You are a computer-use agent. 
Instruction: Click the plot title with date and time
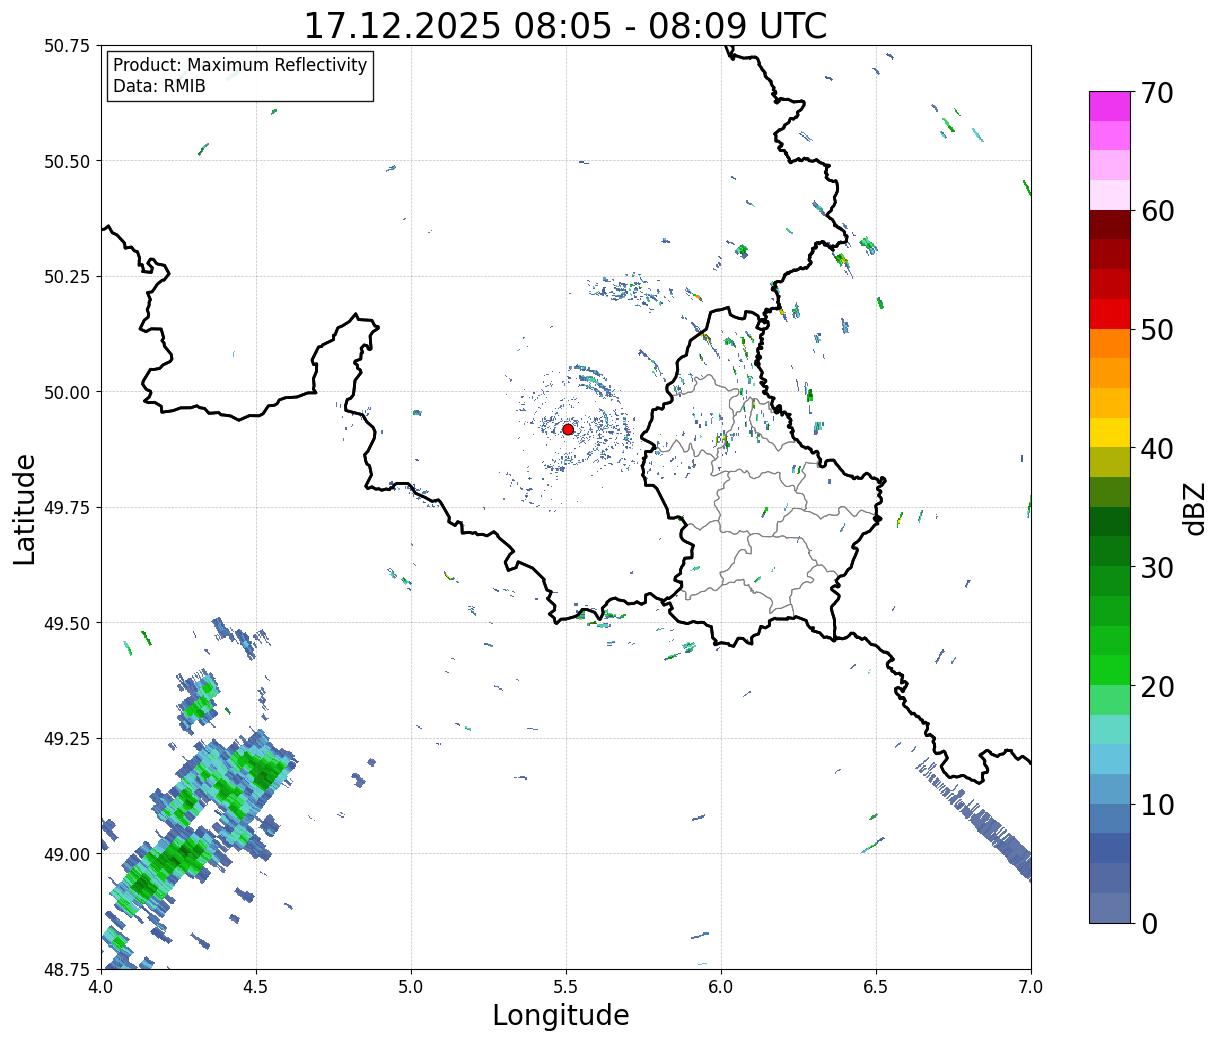click(565, 25)
